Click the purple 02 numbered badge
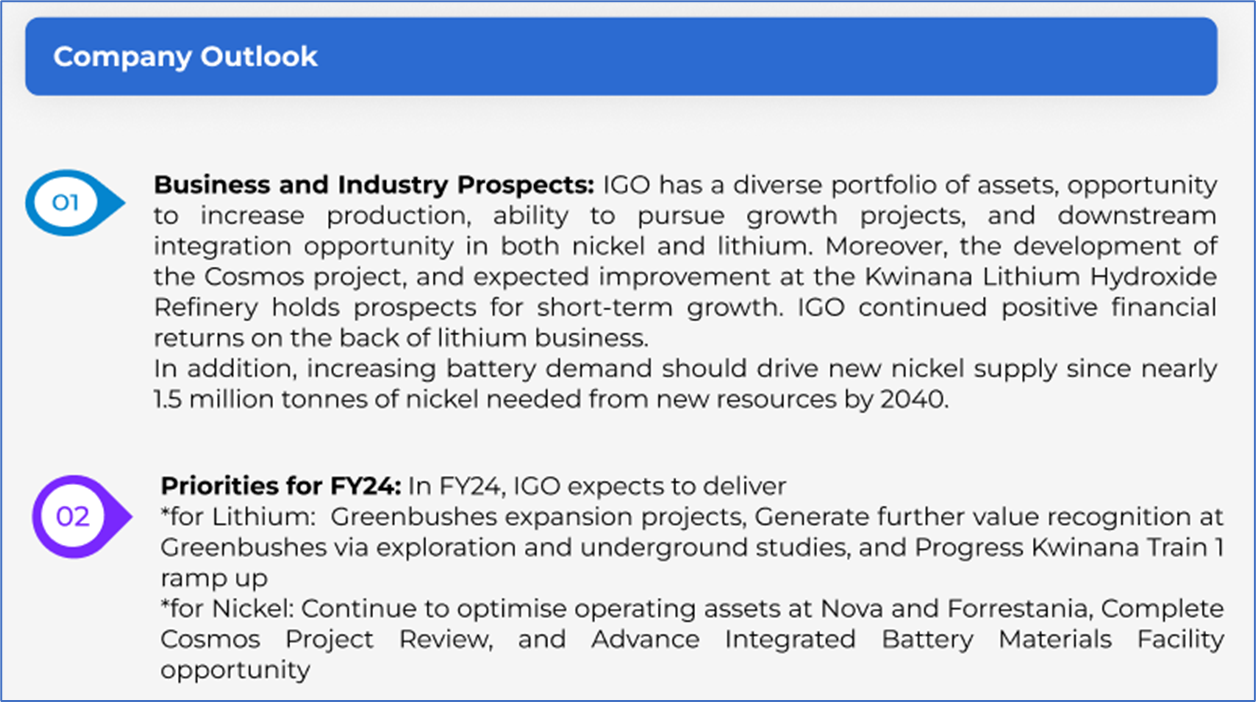The image size is (1256, 702). click(74, 517)
